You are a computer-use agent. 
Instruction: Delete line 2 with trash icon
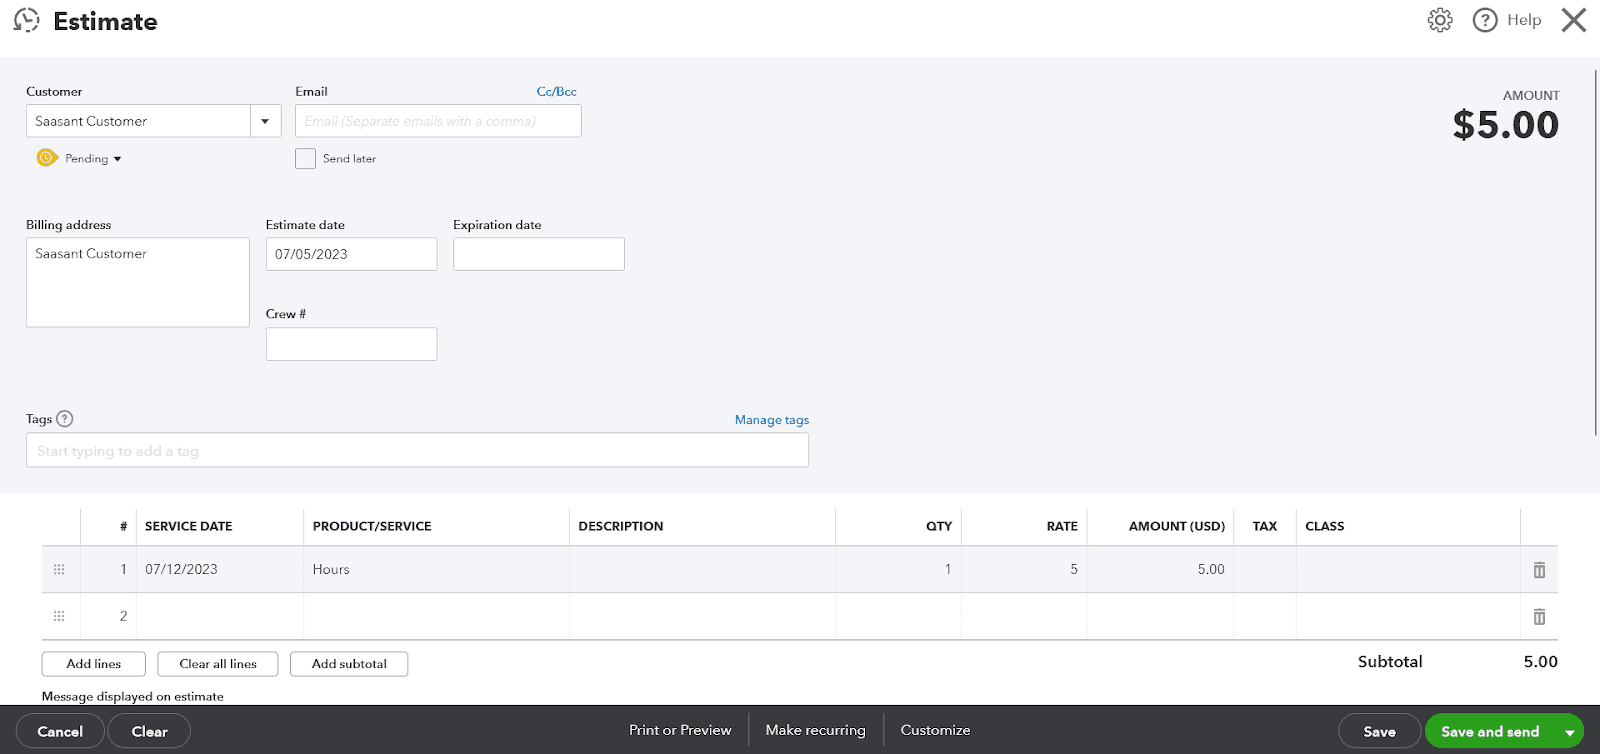(1539, 617)
